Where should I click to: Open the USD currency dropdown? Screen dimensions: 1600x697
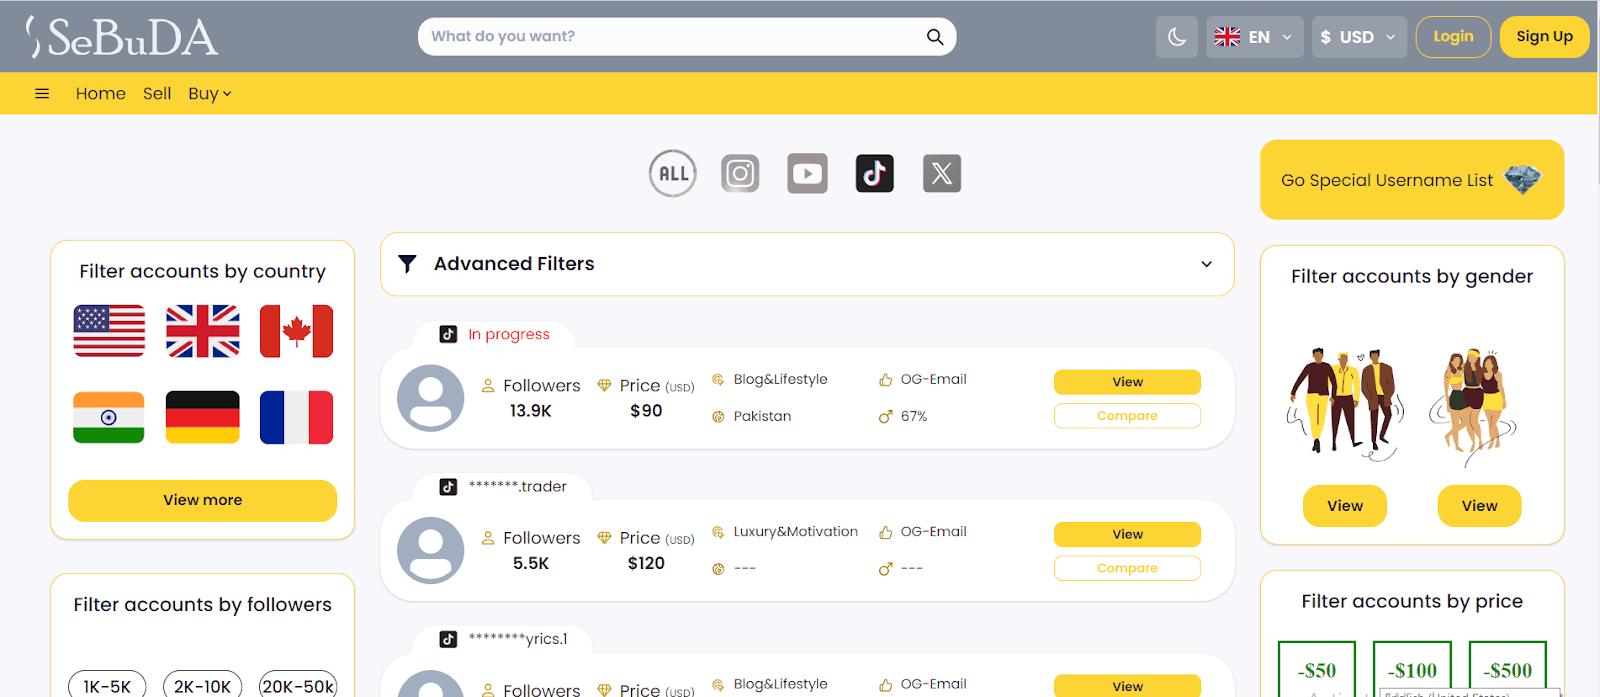(1359, 37)
